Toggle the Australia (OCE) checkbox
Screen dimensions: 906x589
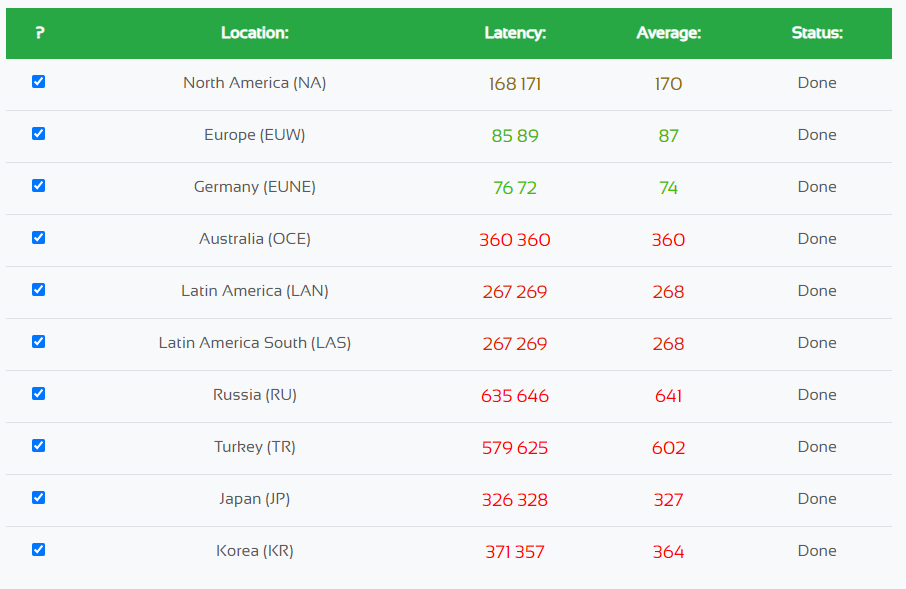click(39, 238)
